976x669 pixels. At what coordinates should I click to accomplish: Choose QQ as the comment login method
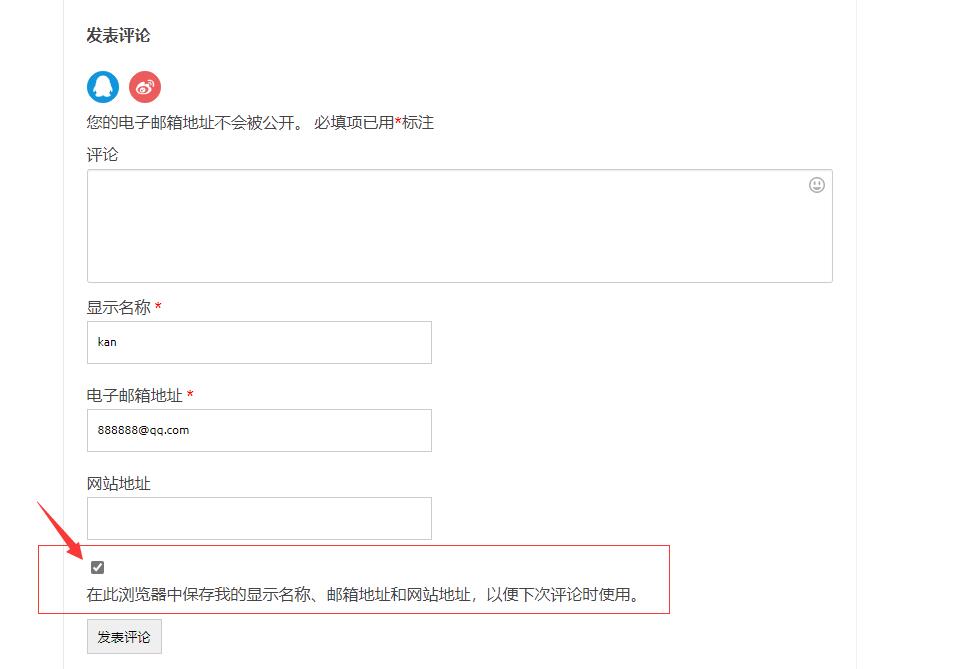pyautogui.click(x=101, y=87)
